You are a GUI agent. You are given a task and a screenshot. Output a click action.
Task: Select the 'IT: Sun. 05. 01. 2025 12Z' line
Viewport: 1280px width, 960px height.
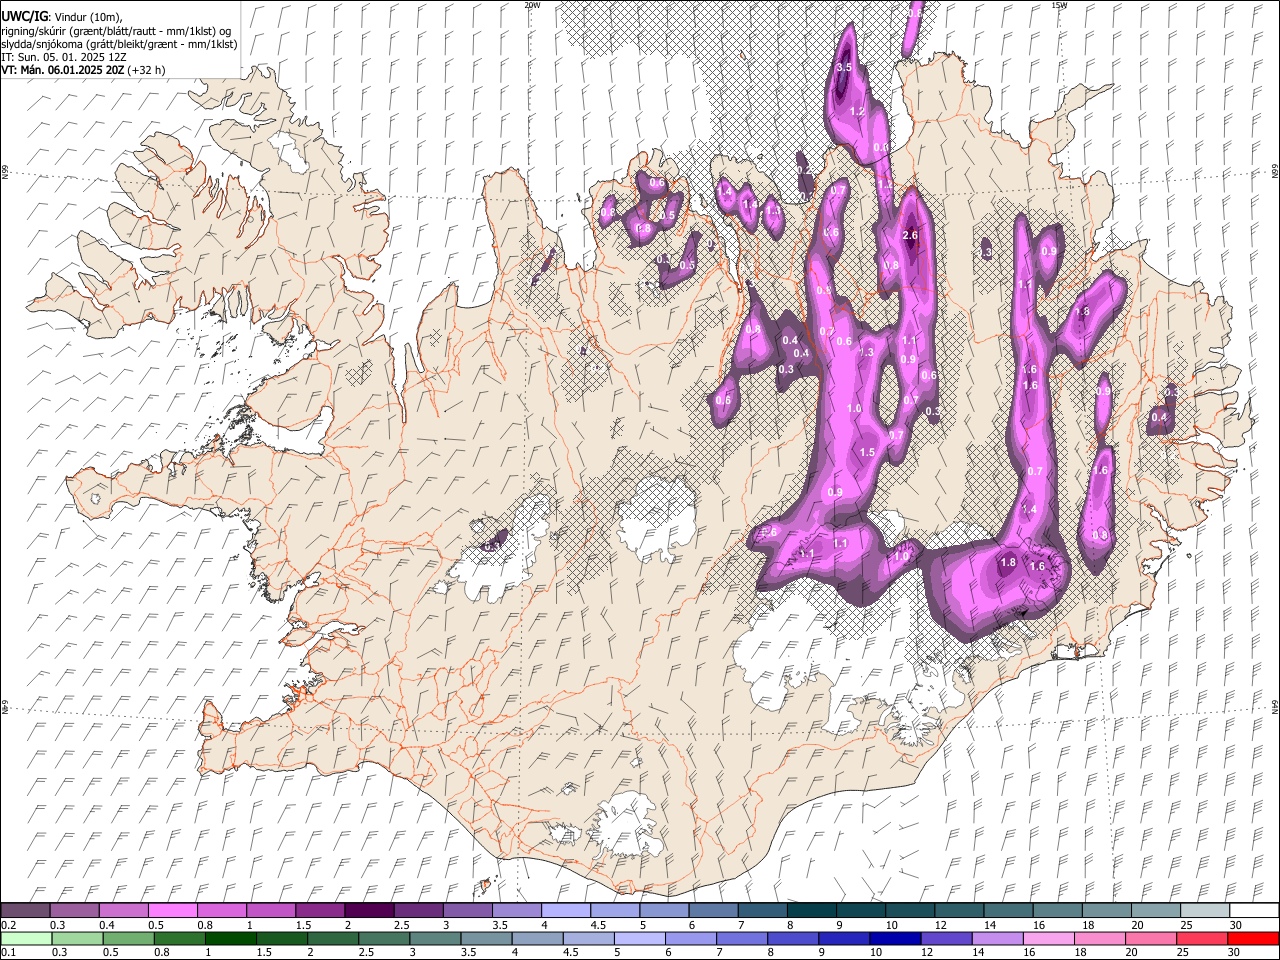[64, 57]
